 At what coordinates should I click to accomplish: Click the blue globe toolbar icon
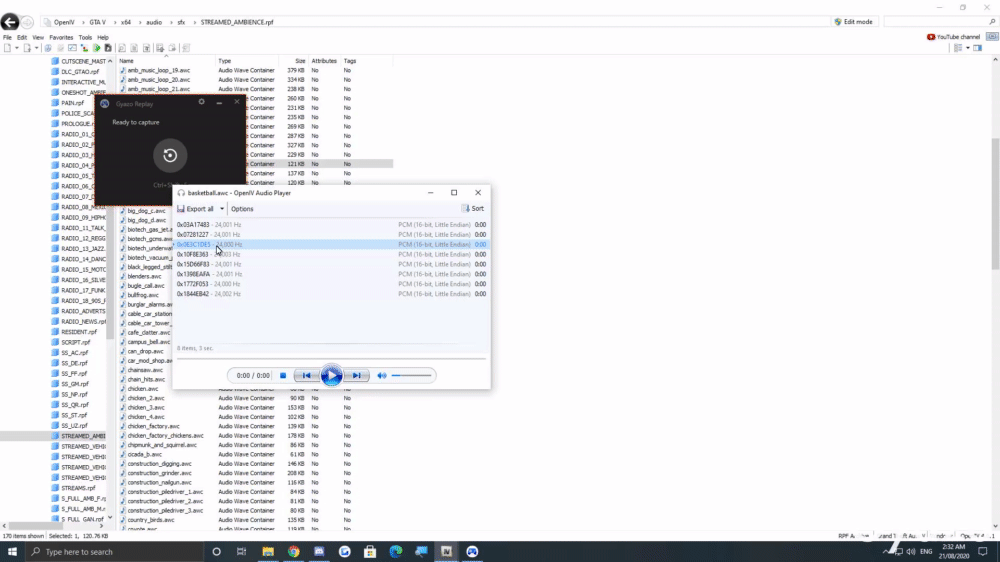click(48, 48)
